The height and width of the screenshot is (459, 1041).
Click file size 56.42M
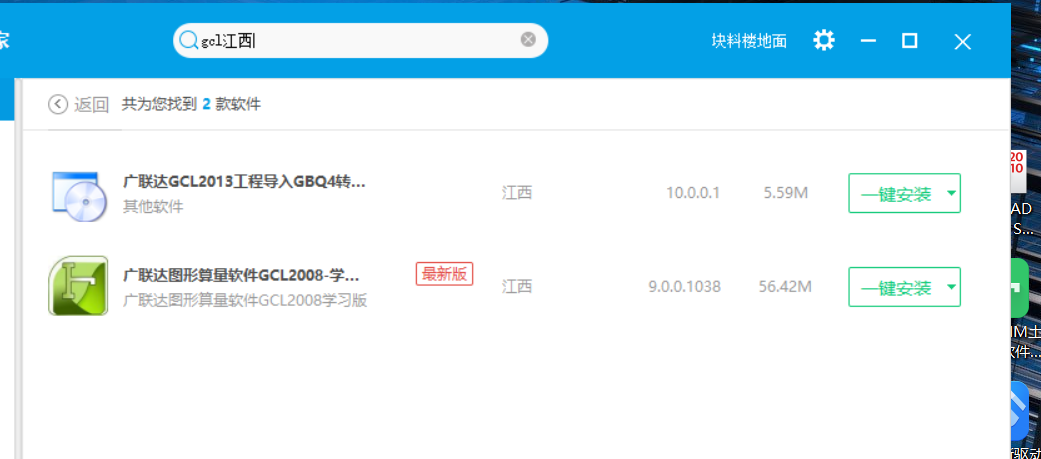tap(785, 287)
